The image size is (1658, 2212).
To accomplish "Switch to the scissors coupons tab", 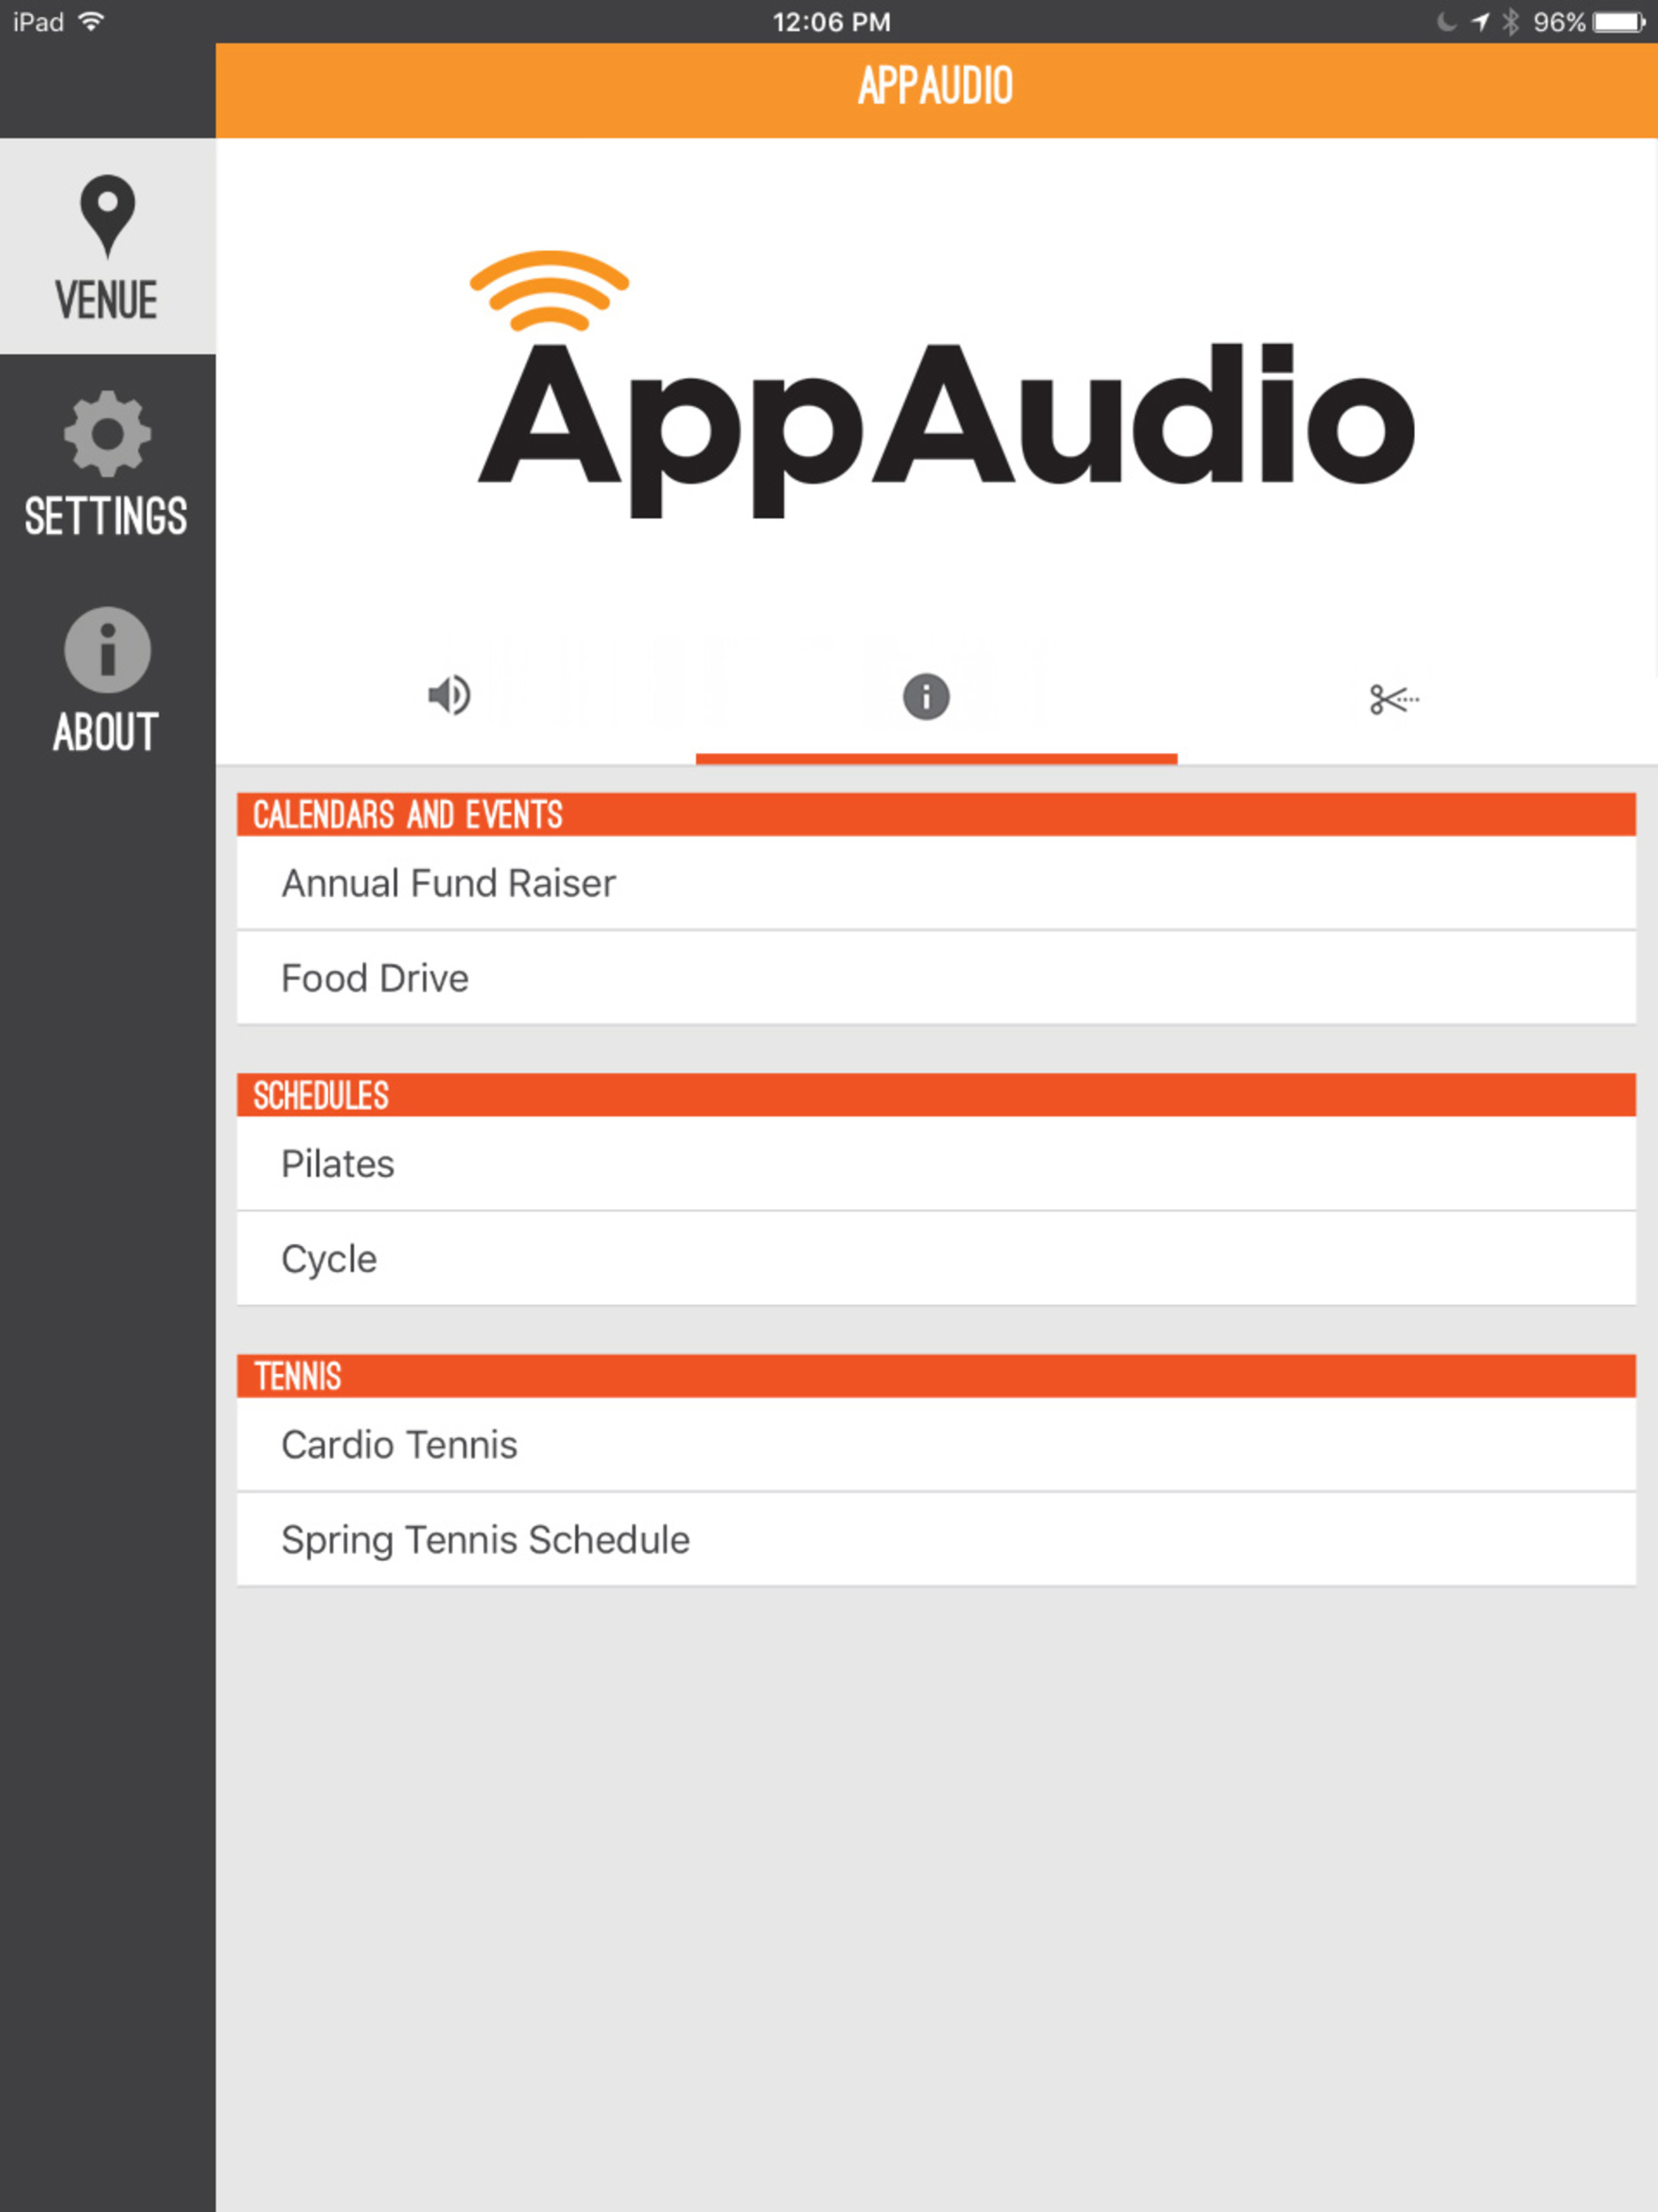I will coord(1394,698).
